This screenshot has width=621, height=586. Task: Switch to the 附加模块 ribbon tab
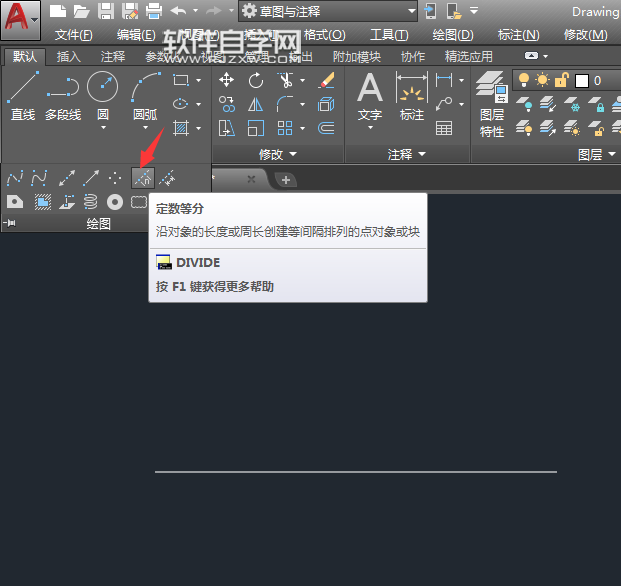click(356, 57)
